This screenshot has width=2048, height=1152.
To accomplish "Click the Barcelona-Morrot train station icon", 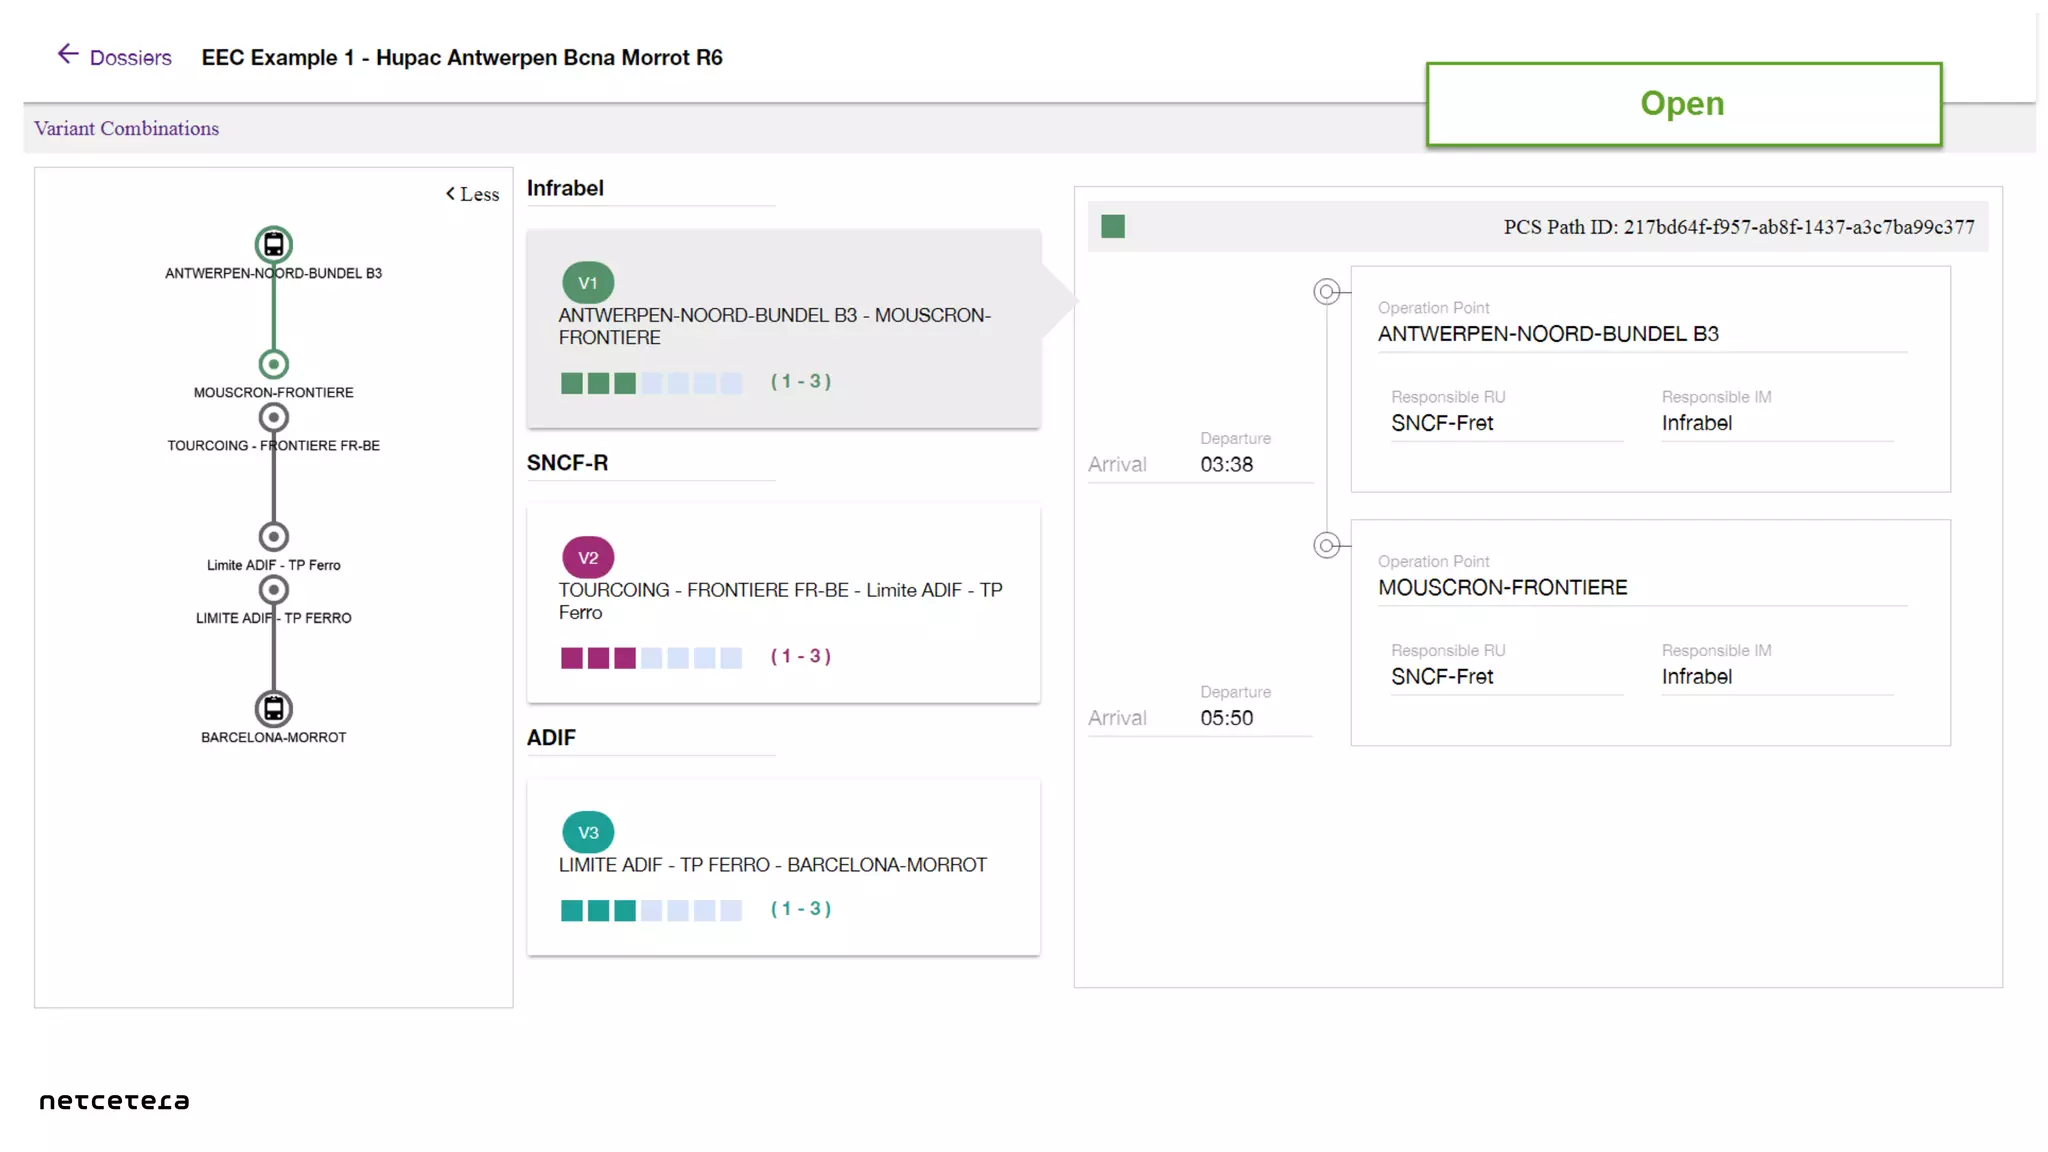I will pyautogui.click(x=273, y=708).
